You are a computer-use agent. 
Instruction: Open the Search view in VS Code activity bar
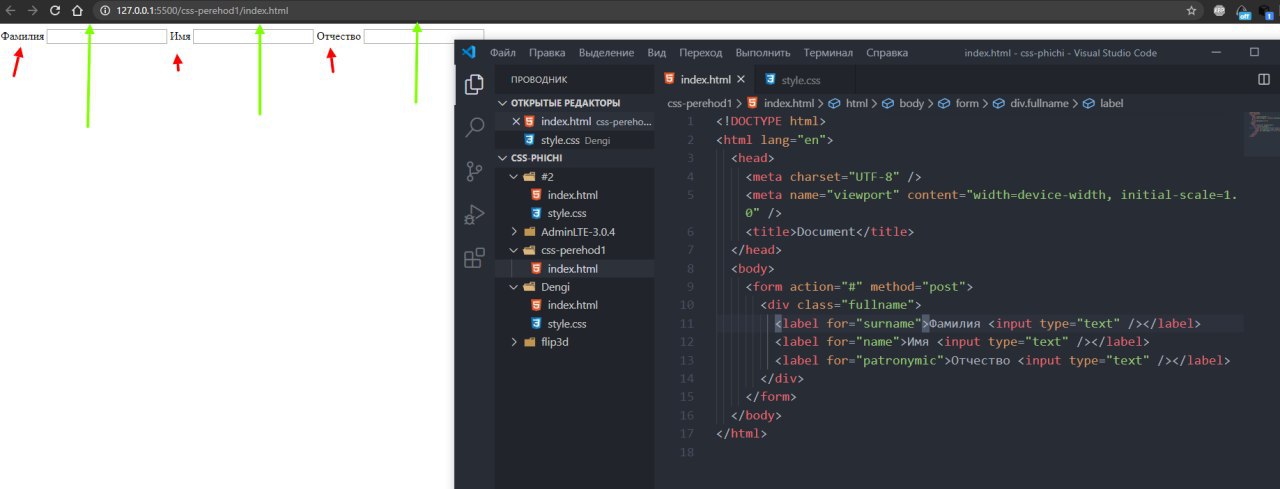tap(474, 128)
